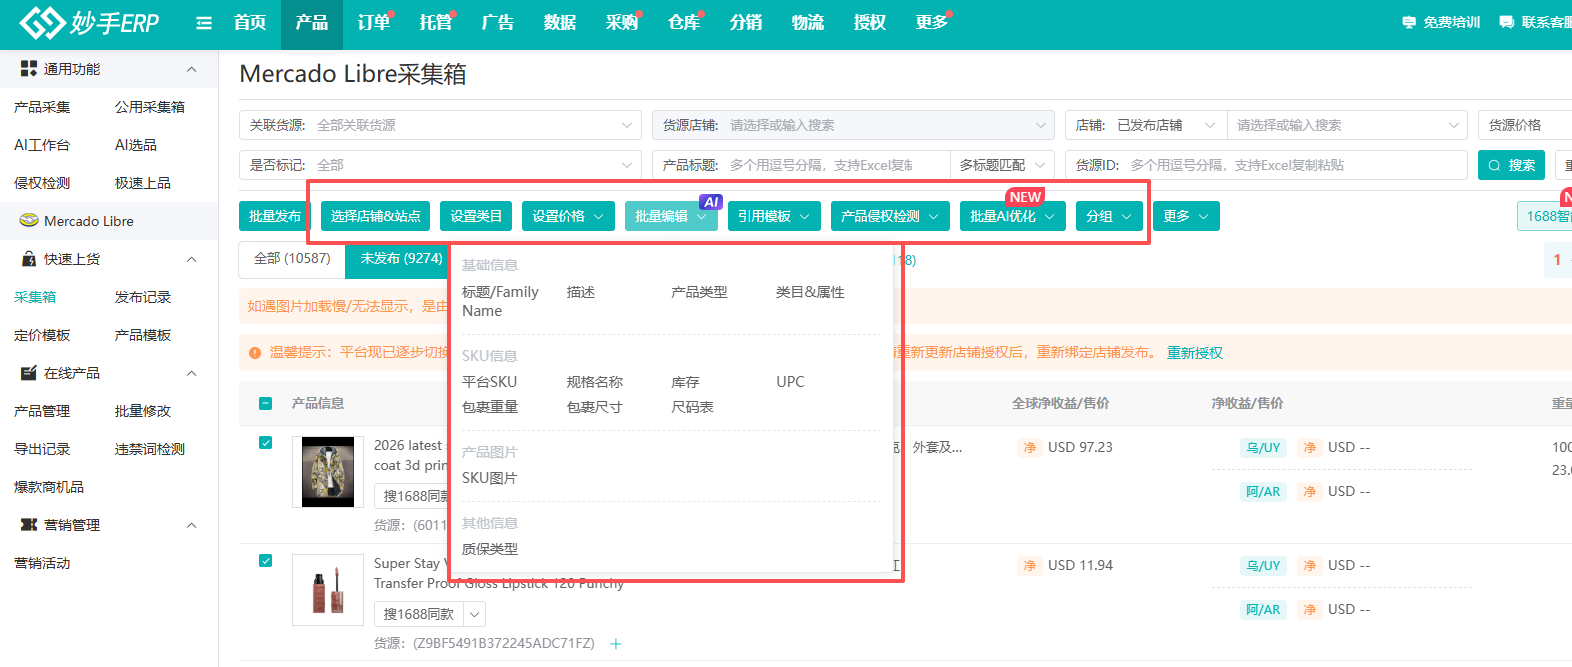Open the lipstick product thumbnail
1572x667 pixels.
pyautogui.click(x=328, y=590)
